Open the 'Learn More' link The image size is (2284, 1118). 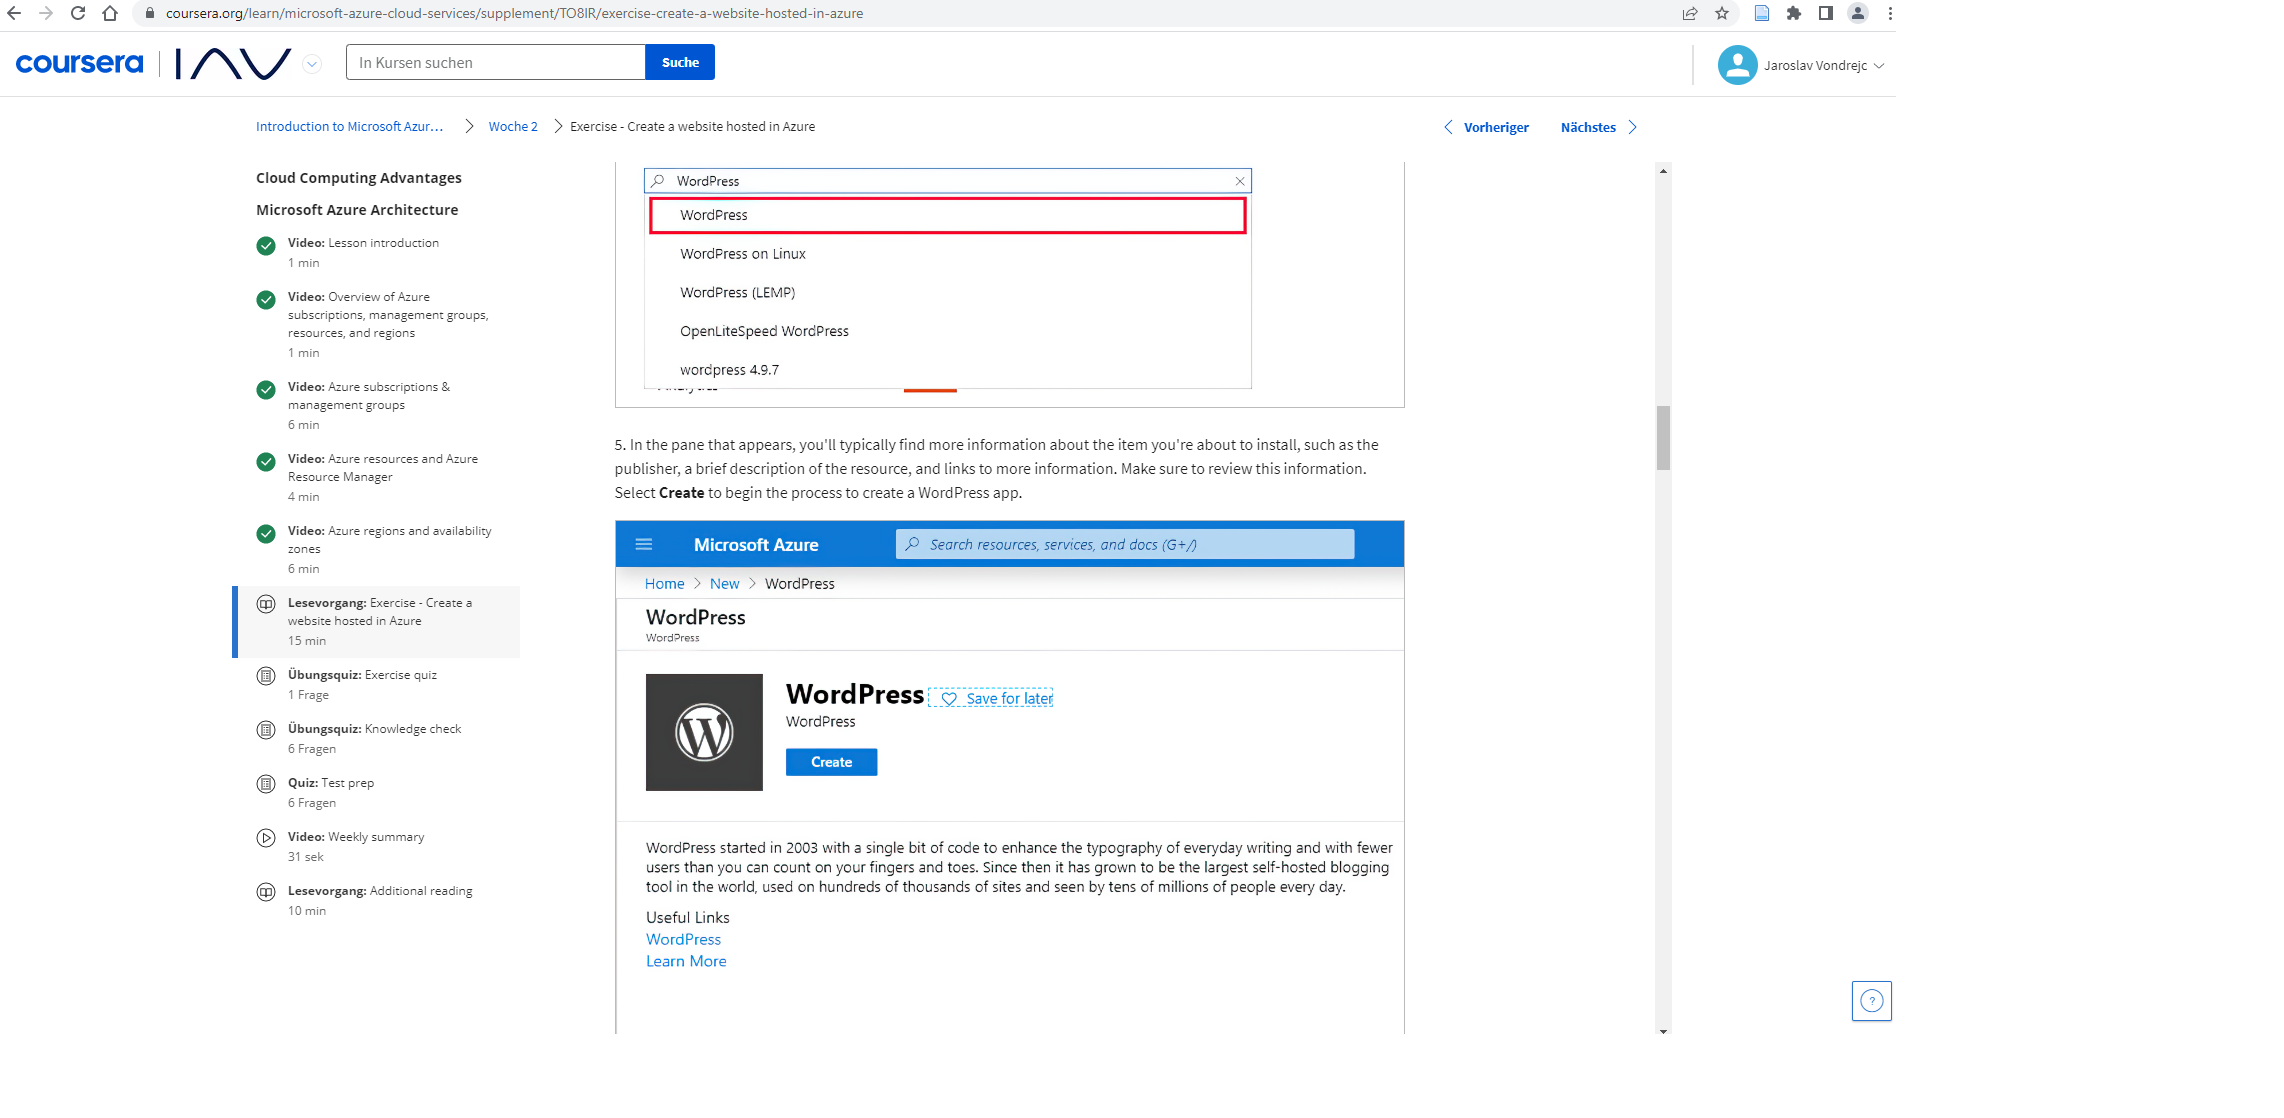(x=686, y=961)
